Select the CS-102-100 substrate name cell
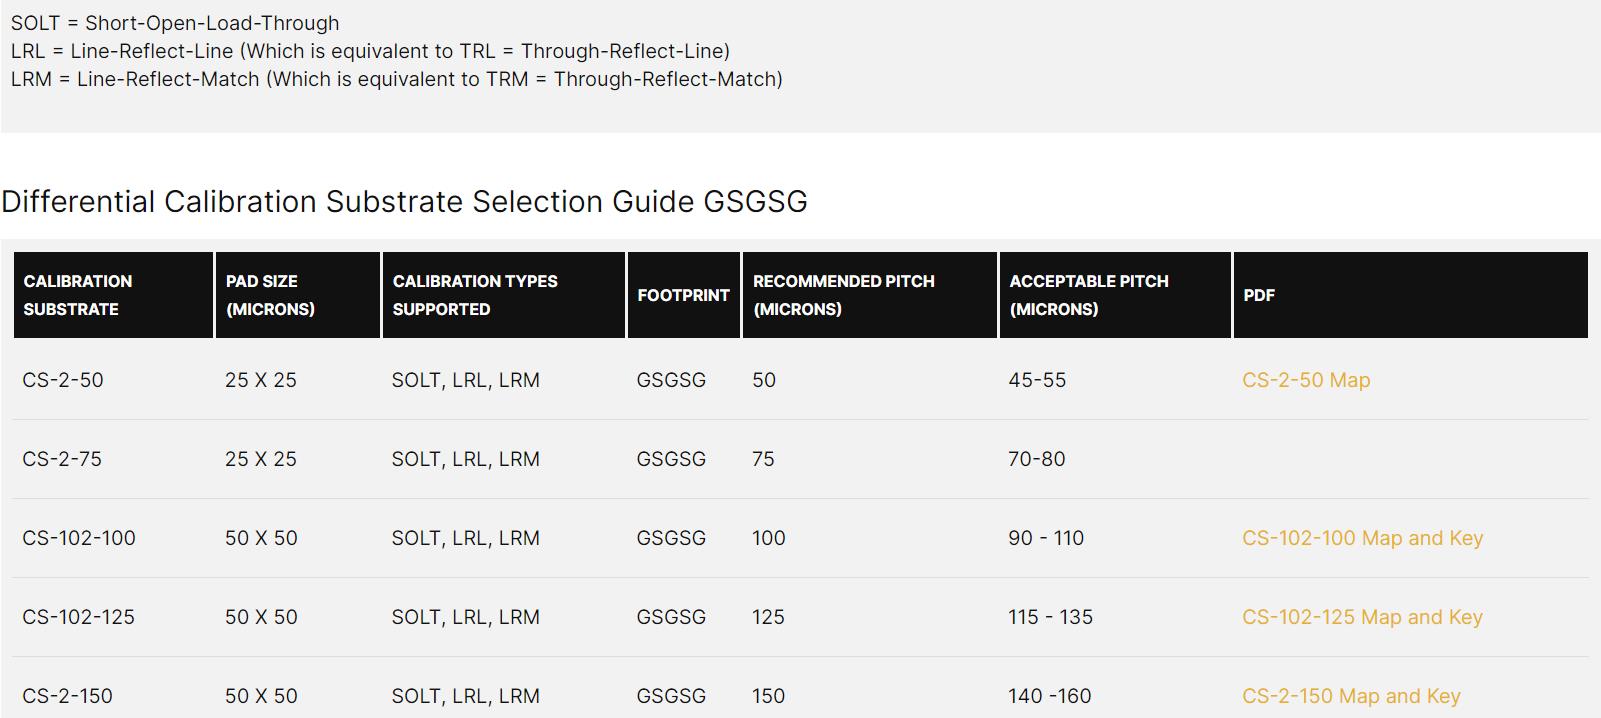 coord(79,538)
